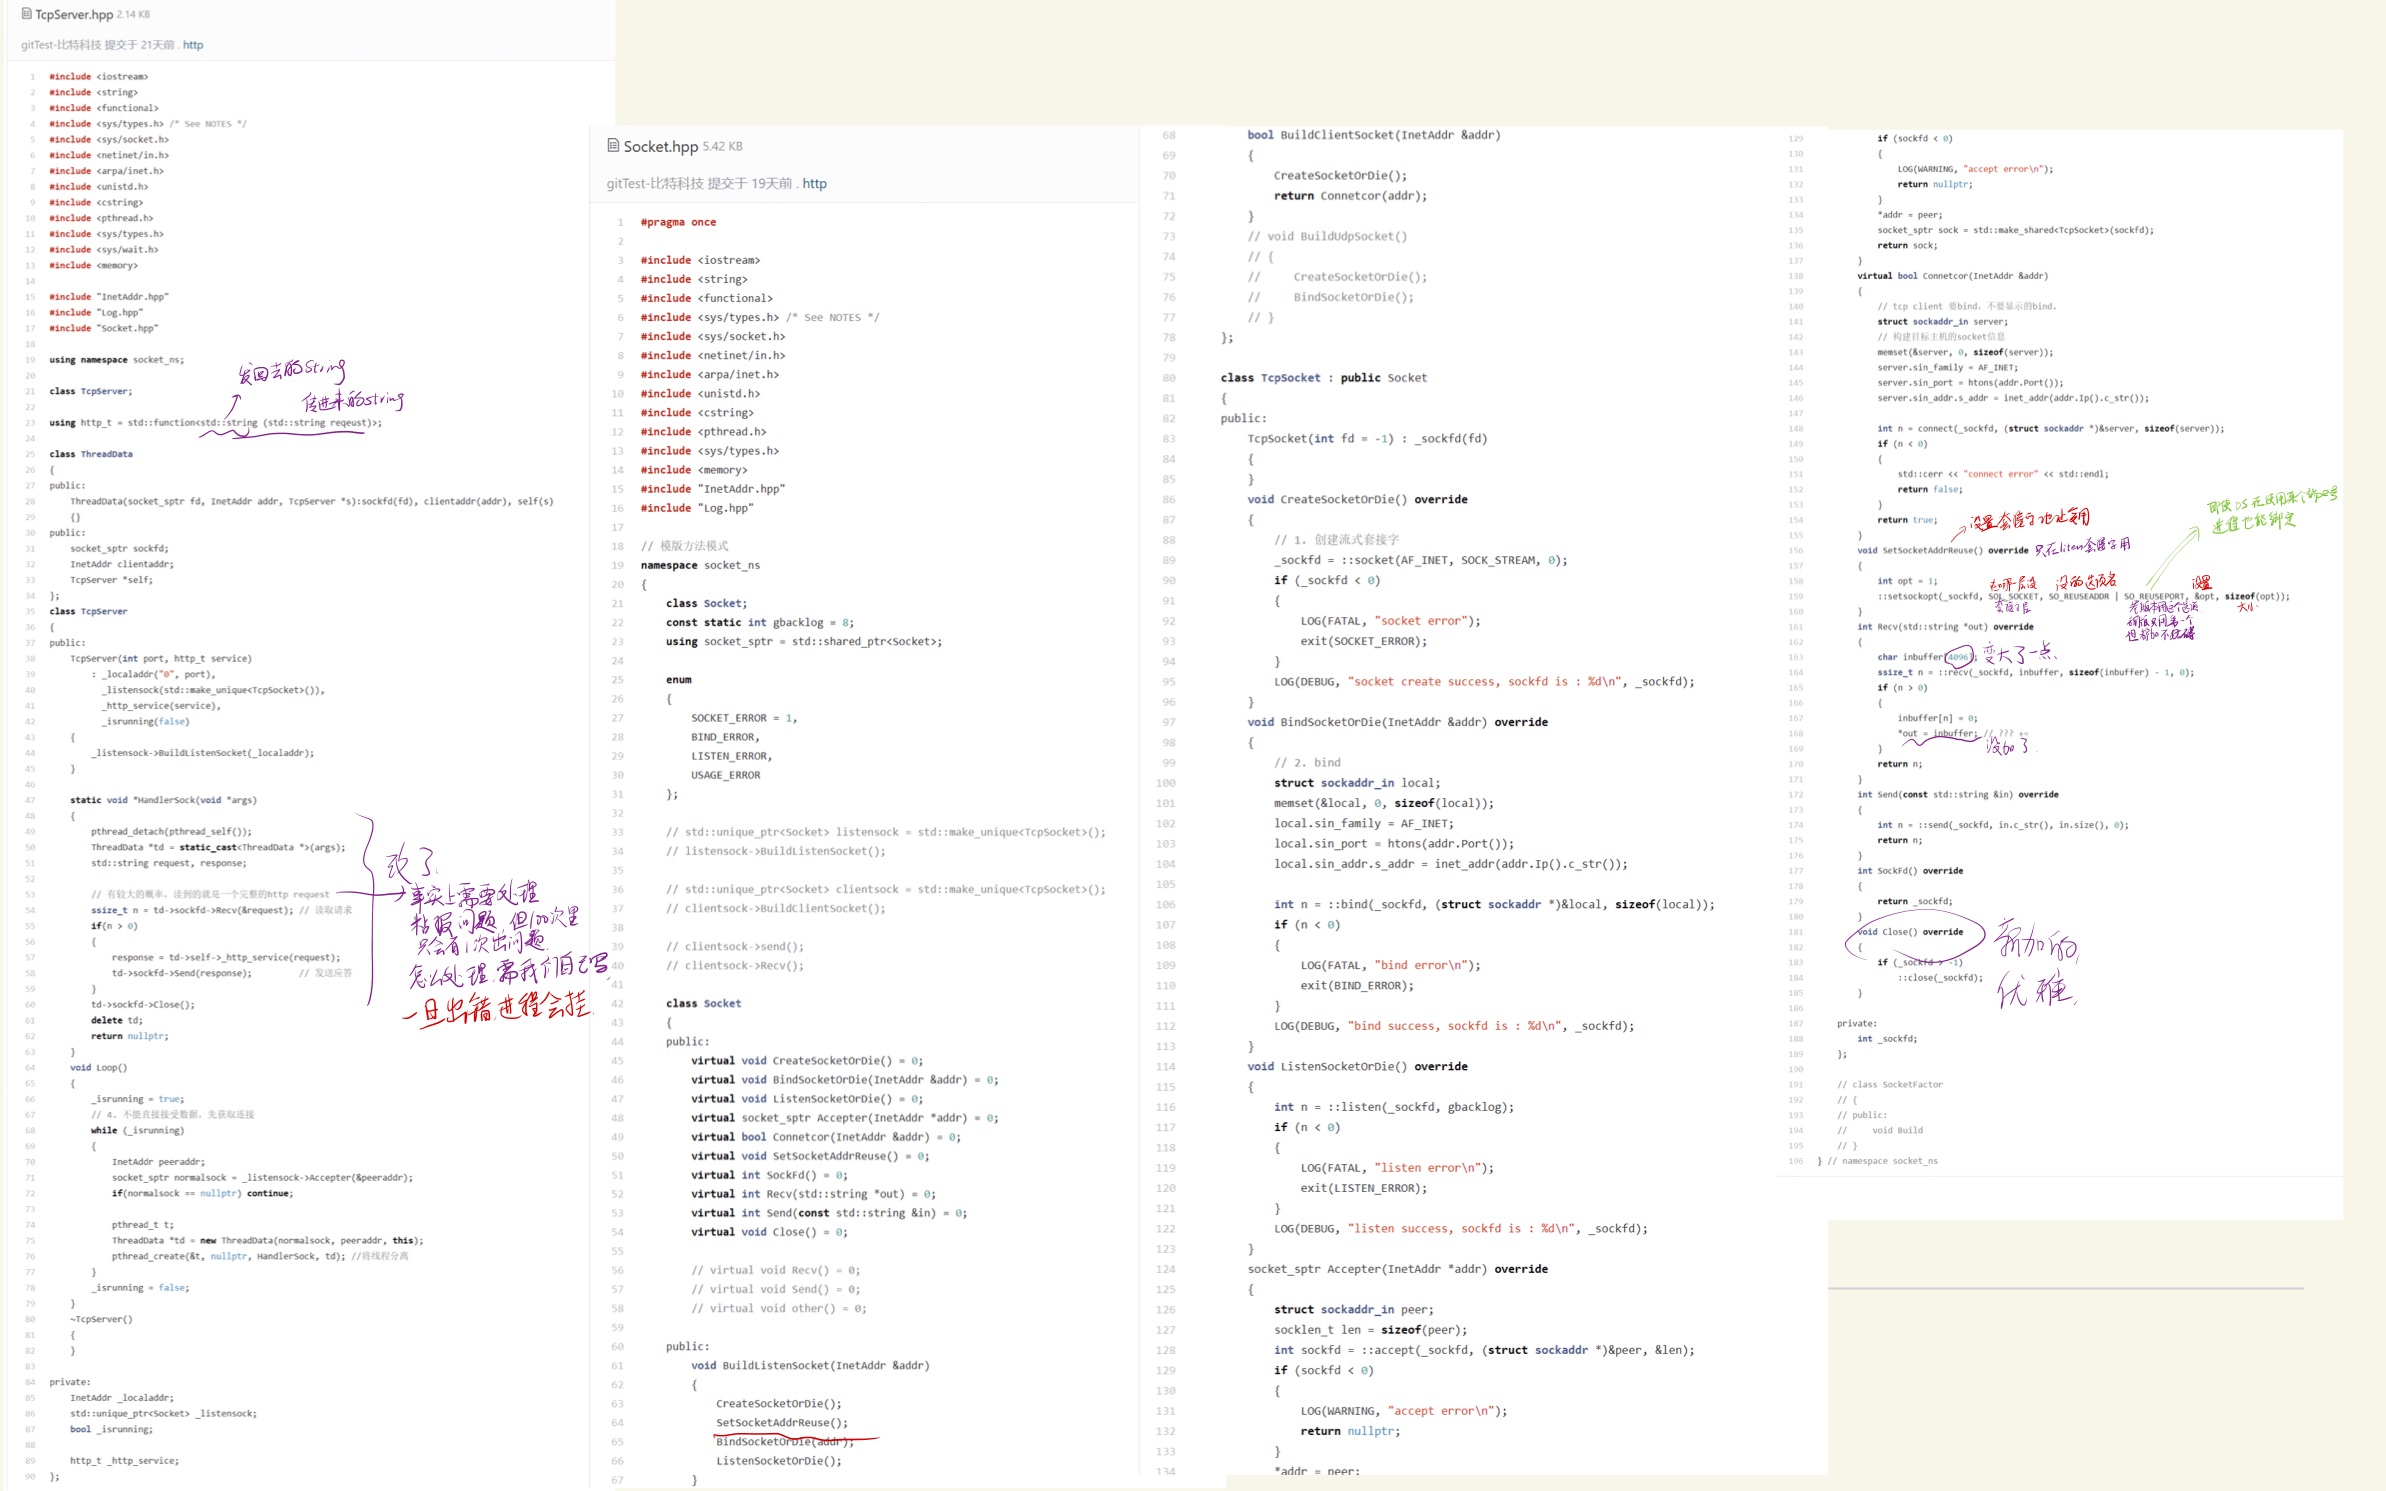Click the 5.42 KB file size label
This screenshot has width=2386, height=1491.
click(x=722, y=147)
